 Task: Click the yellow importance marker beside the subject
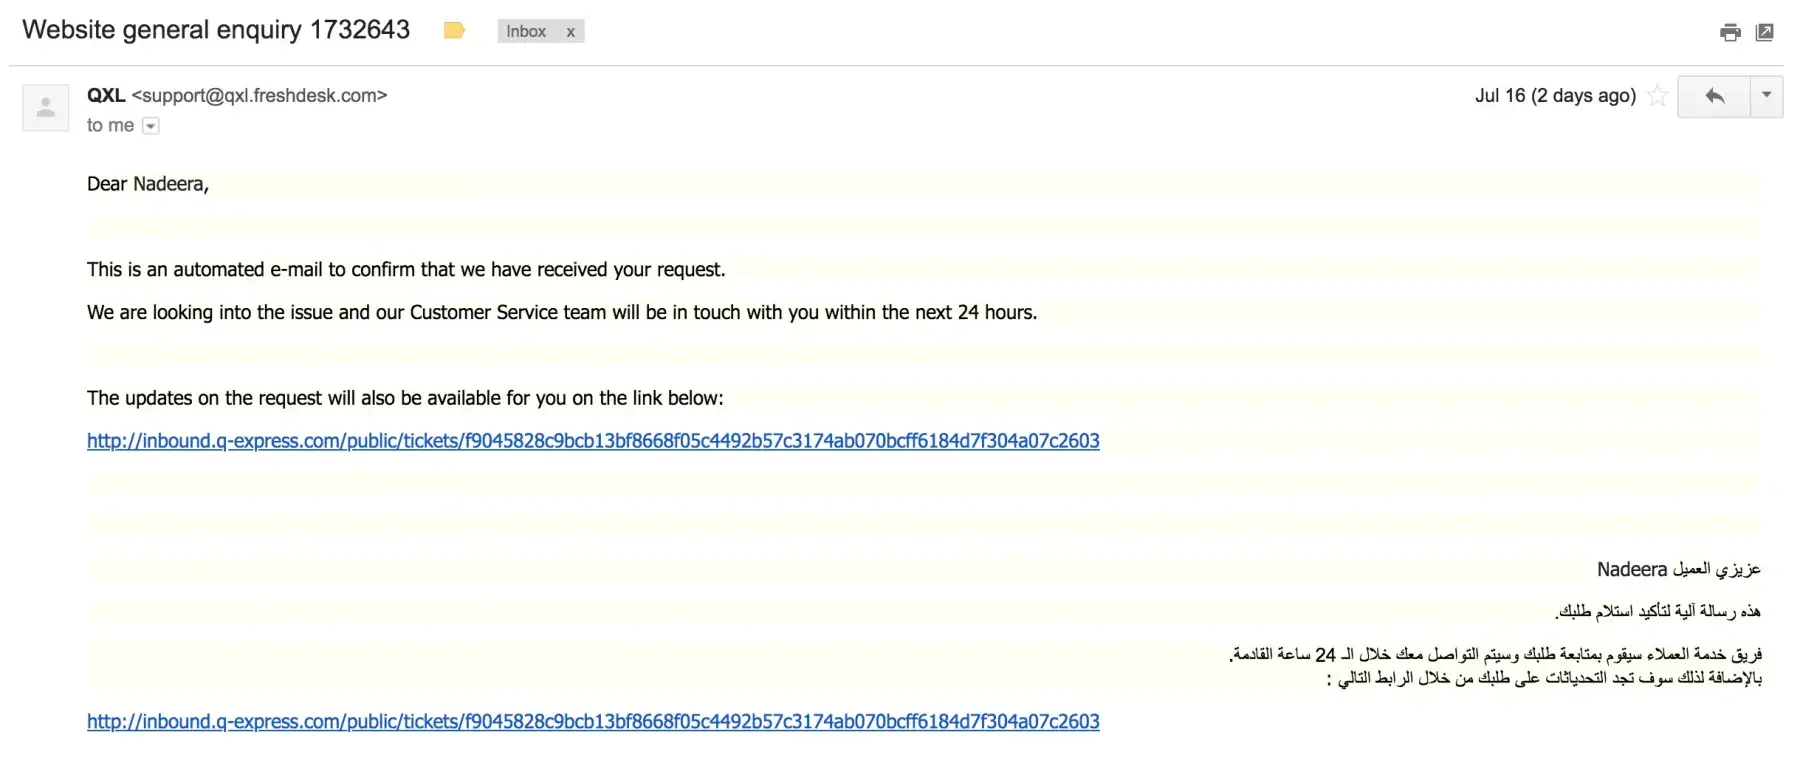(454, 31)
